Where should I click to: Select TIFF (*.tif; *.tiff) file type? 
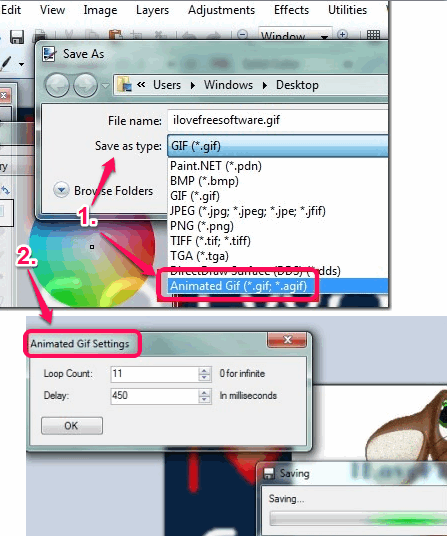click(278, 241)
